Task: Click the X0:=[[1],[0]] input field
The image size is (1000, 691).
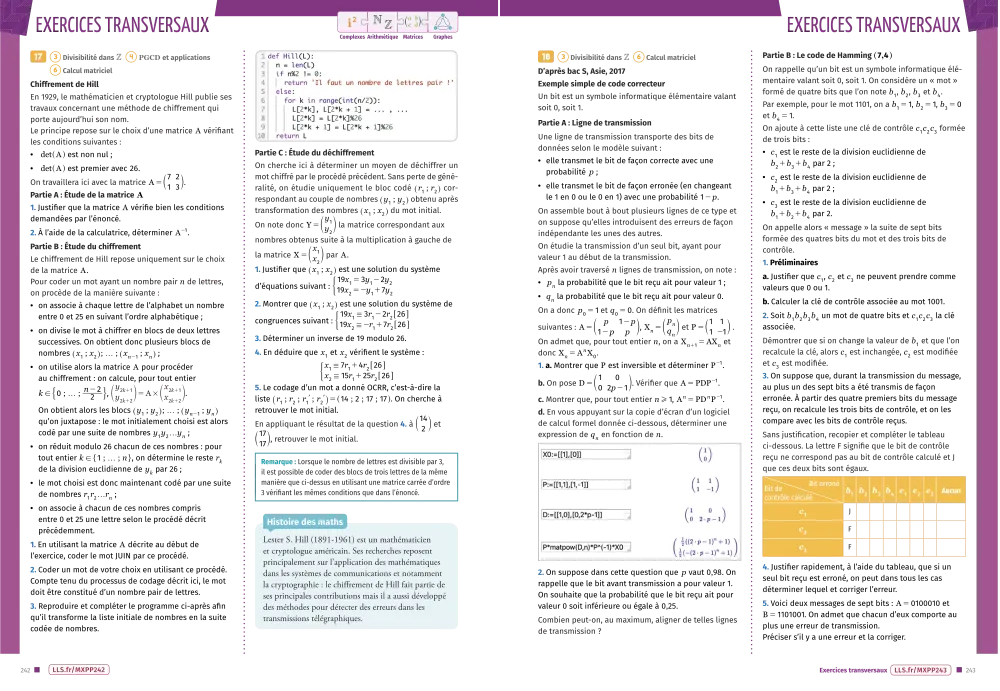Action: 586,454
